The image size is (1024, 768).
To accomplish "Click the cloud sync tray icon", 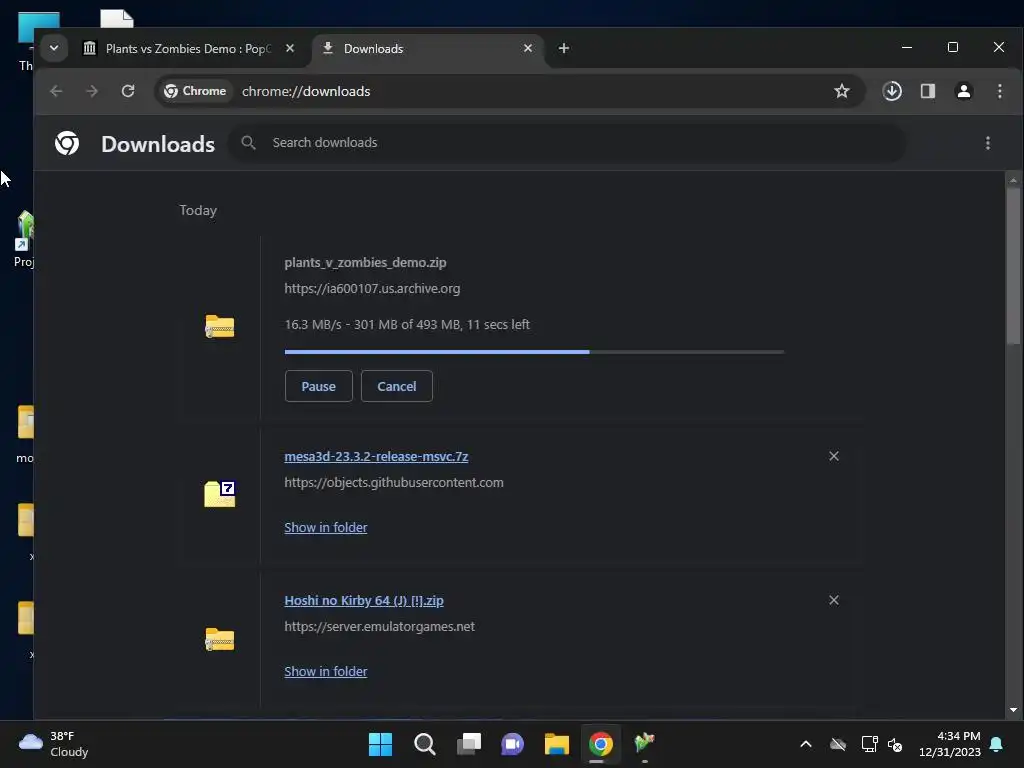I will click(838, 744).
